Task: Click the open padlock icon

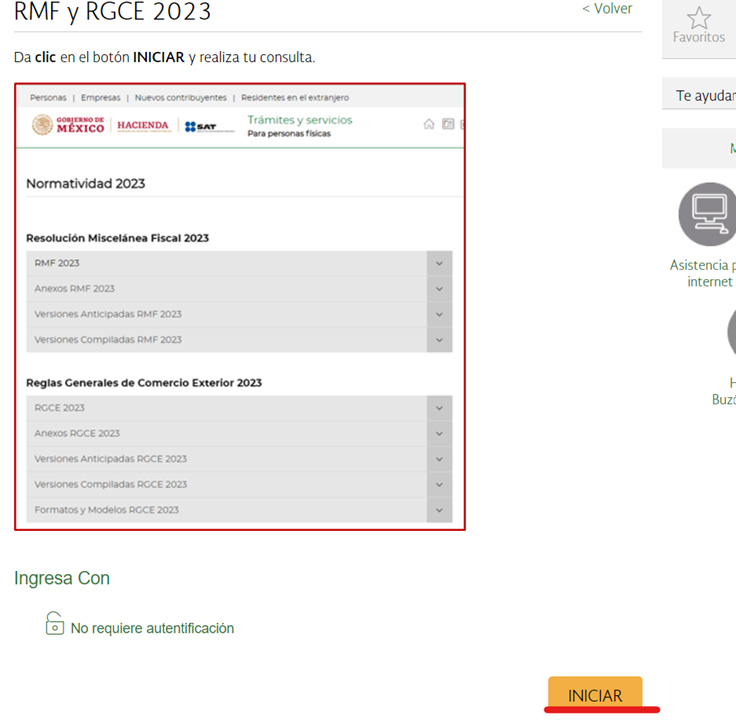Action: coord(54,625)
